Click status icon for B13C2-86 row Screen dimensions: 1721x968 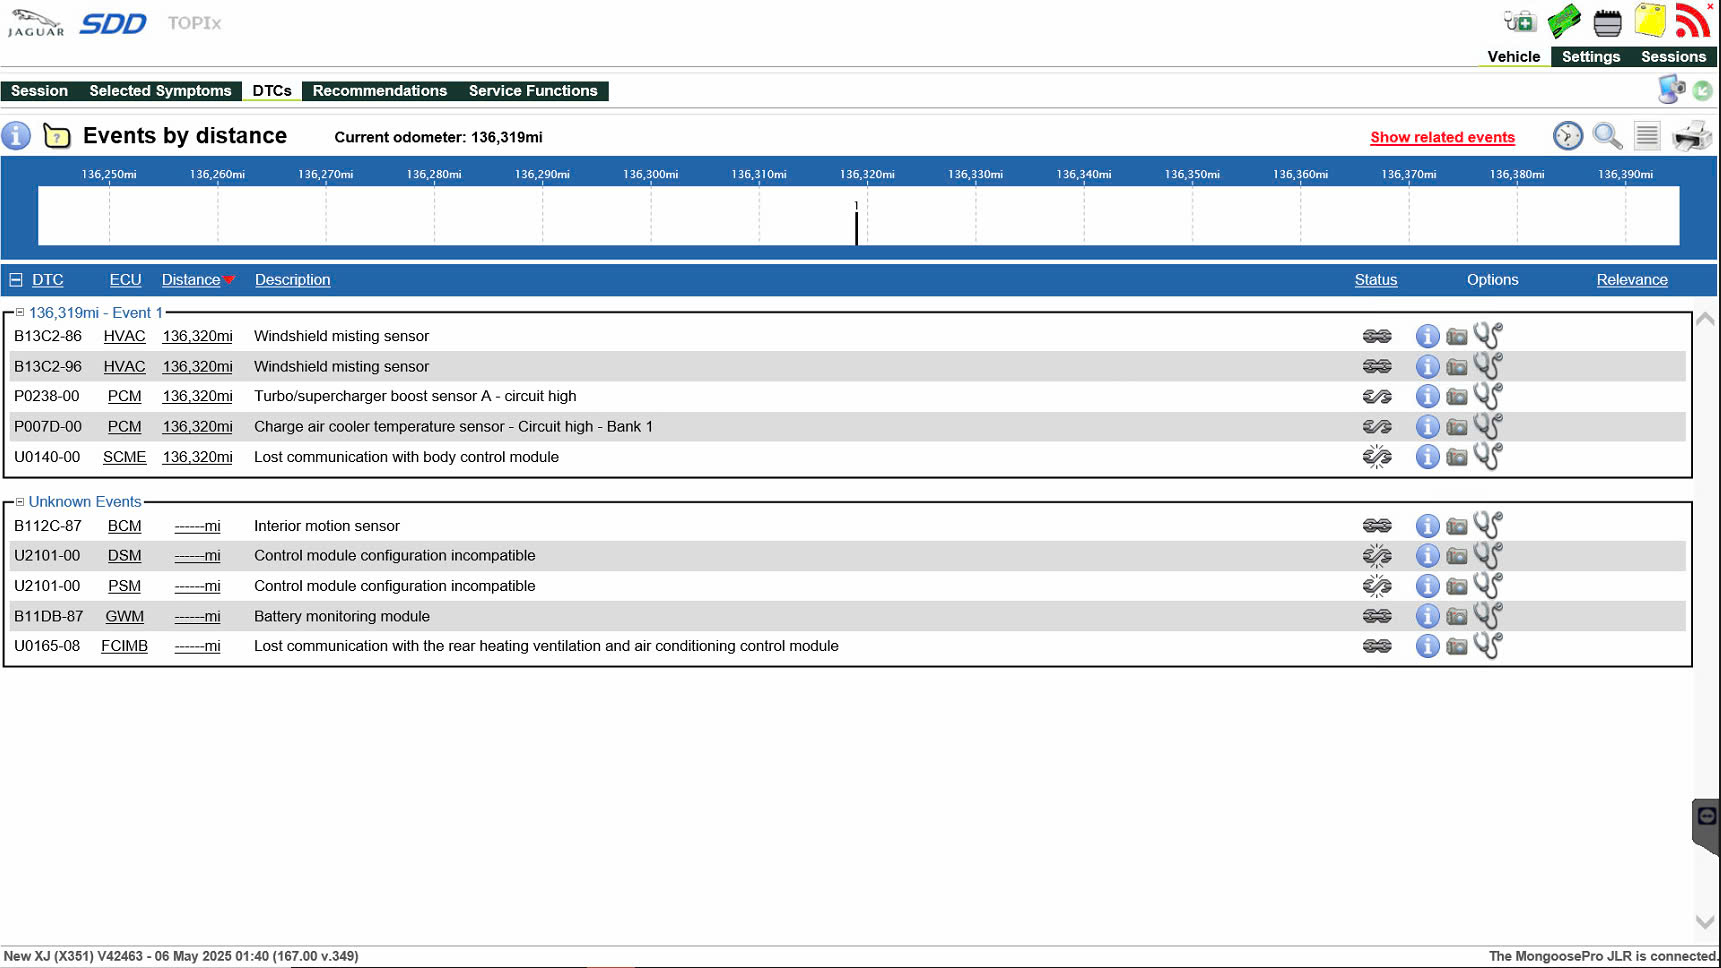coord(1377,337)
